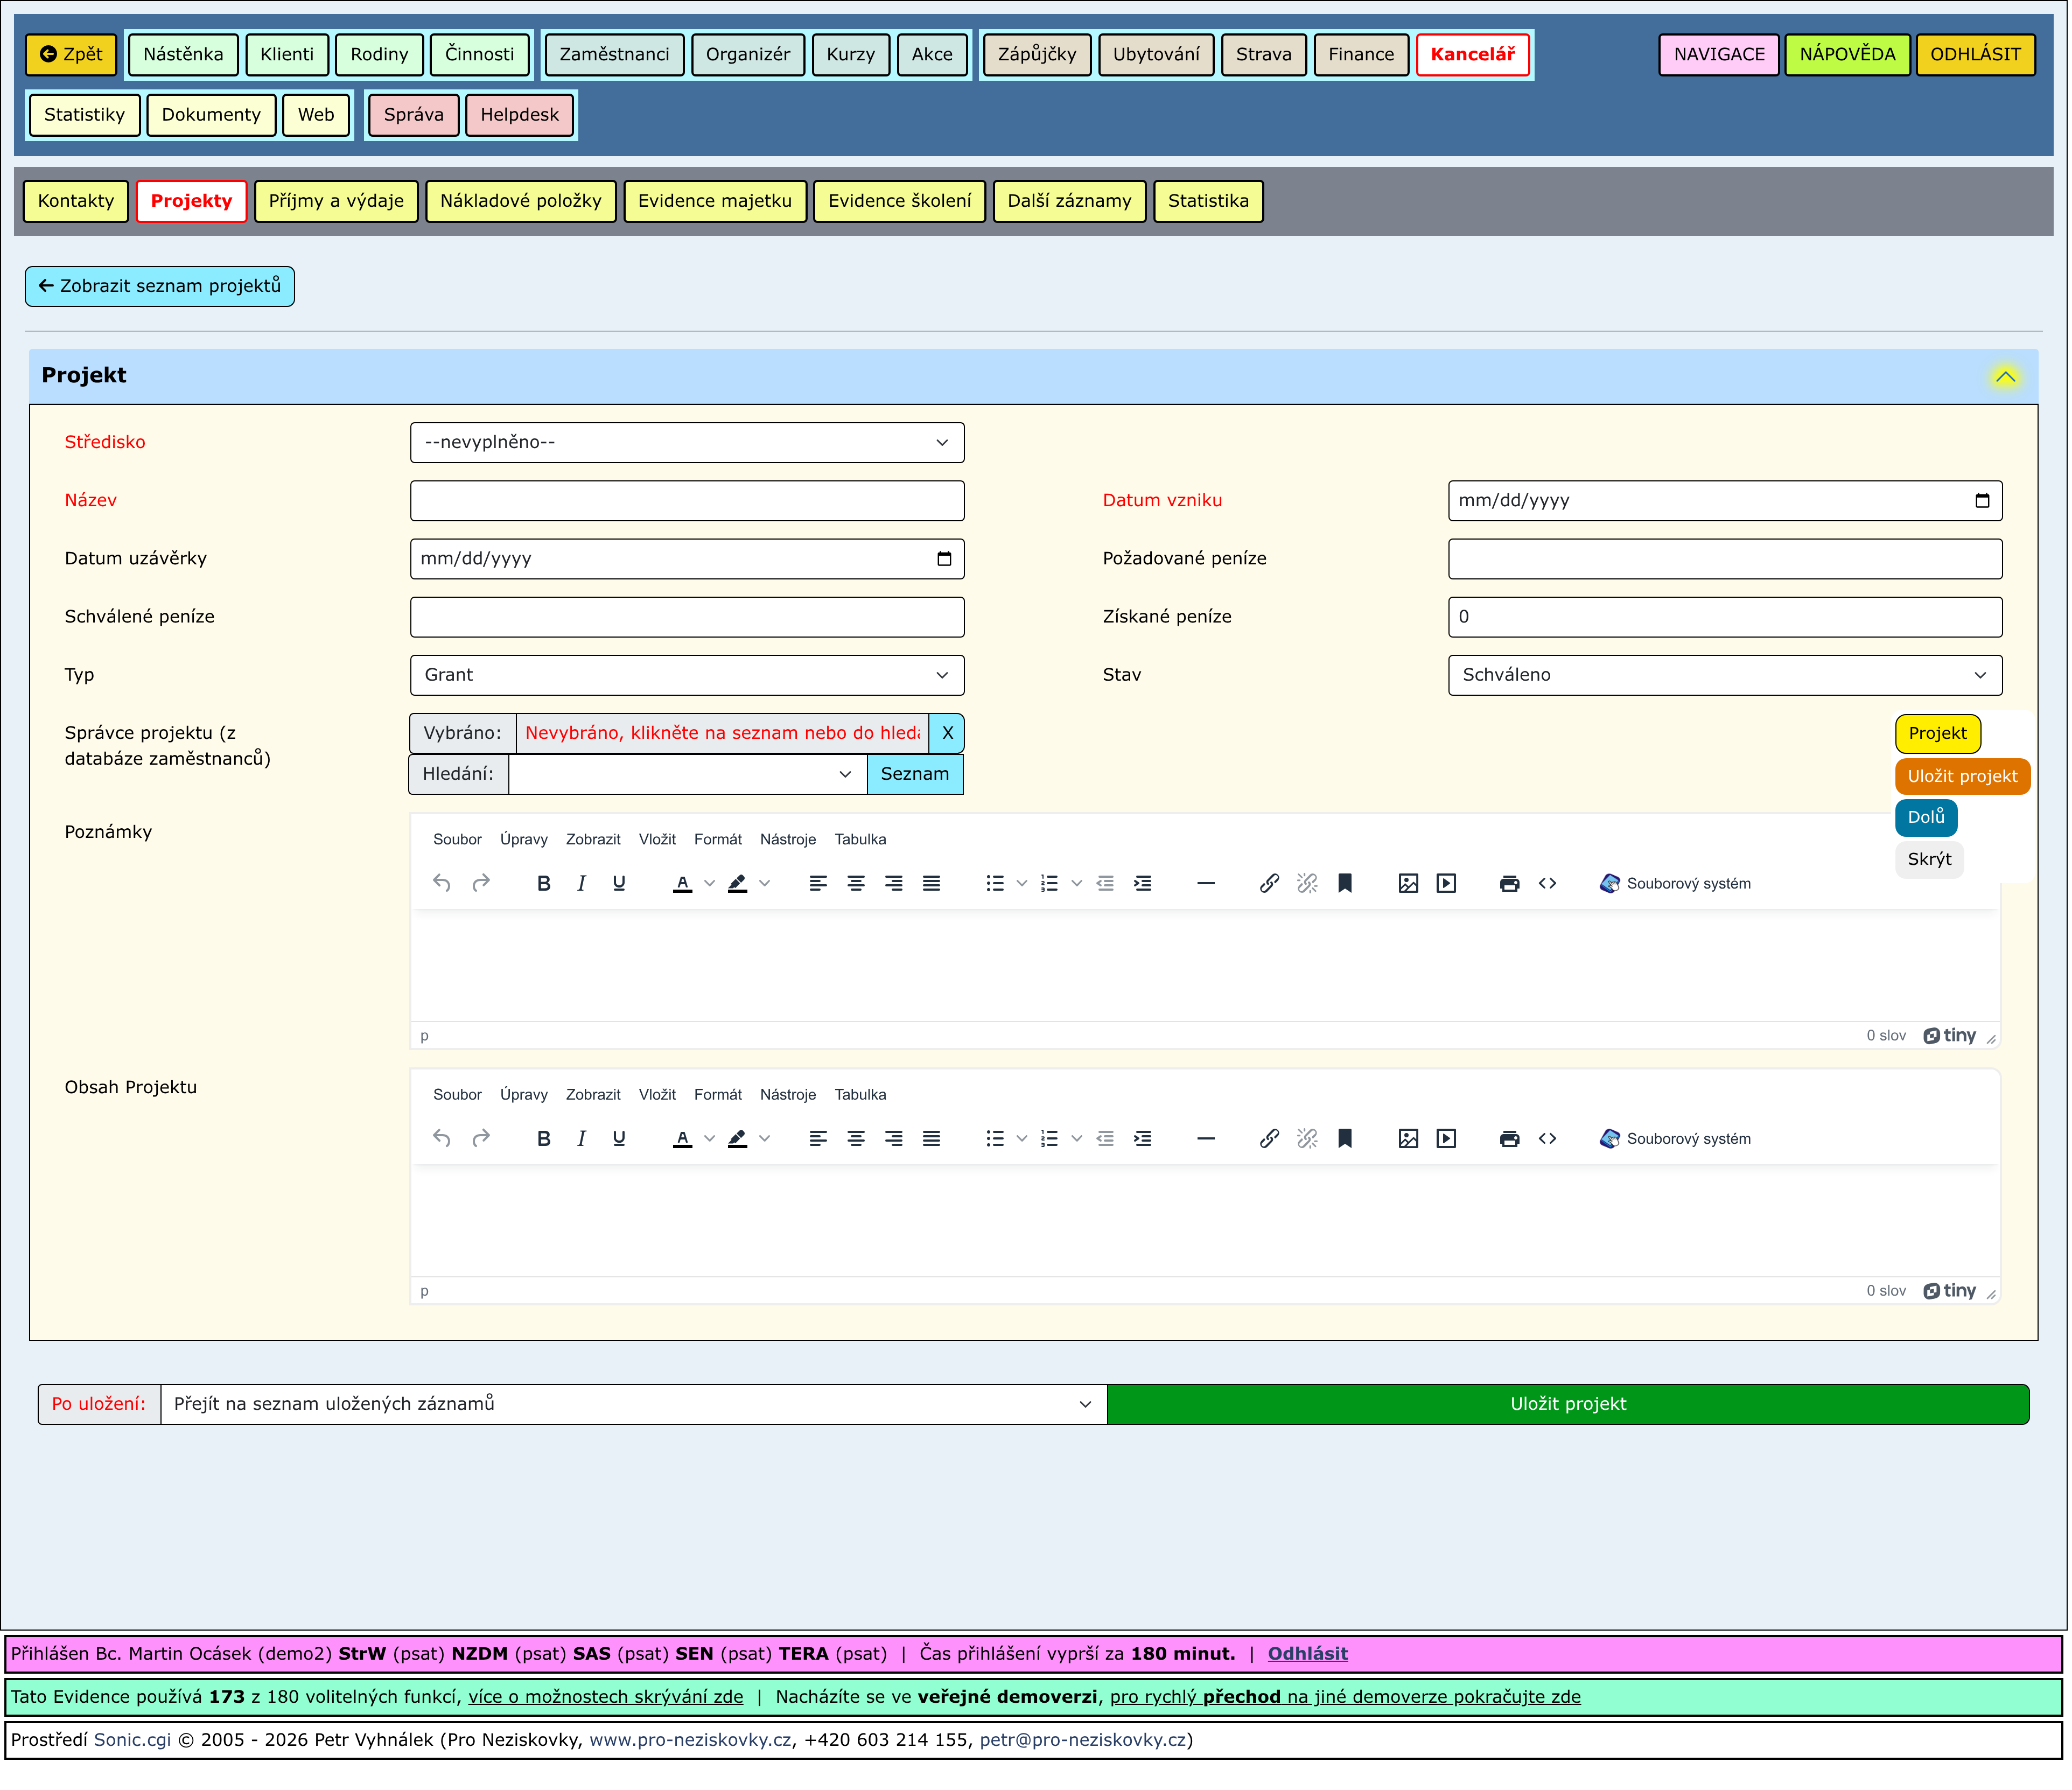Click Italic icon in Obsah Projektu editor
The width and height of the screenshot is (2072, 1790).
click(581, 1139)
